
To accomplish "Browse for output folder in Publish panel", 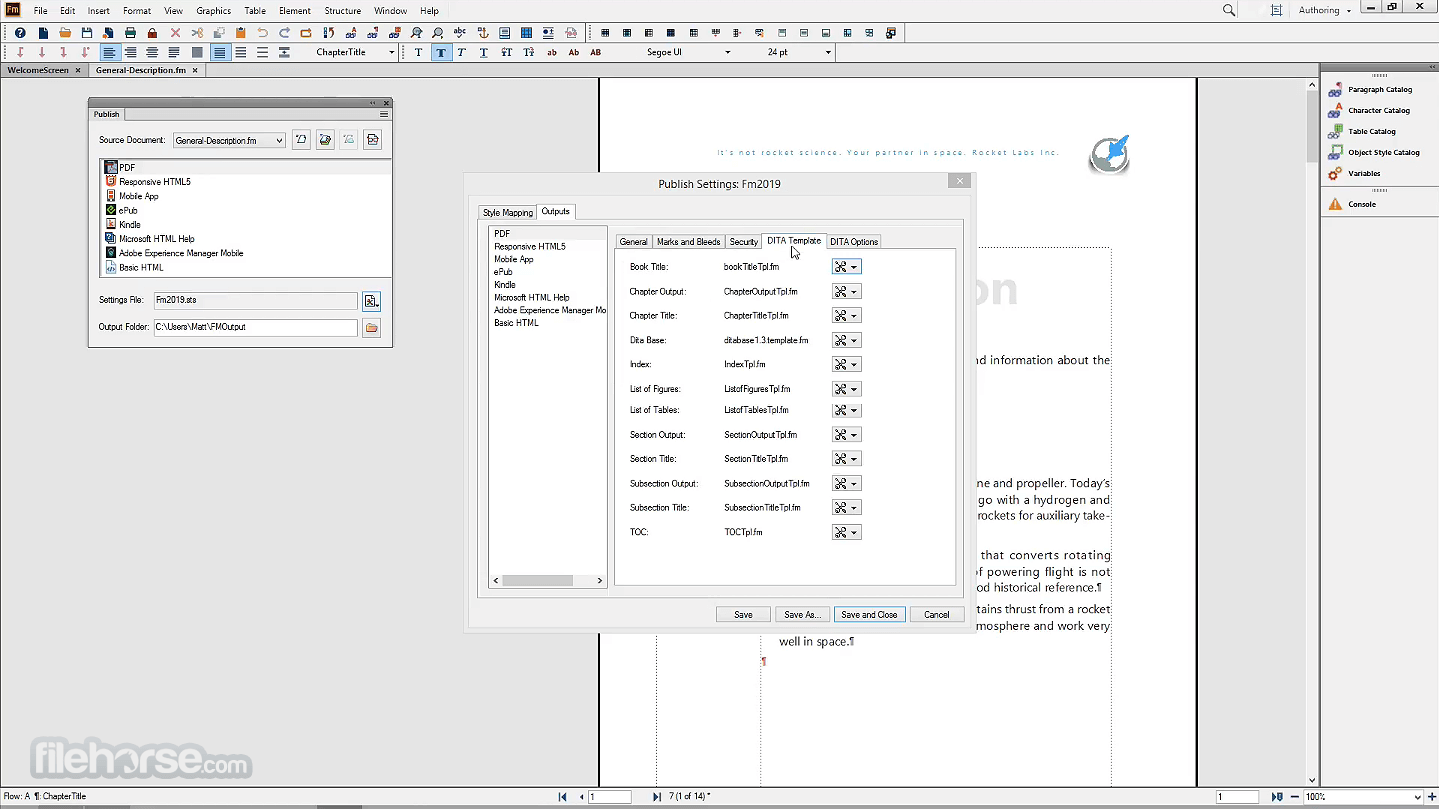I will (x=371, y=327).
